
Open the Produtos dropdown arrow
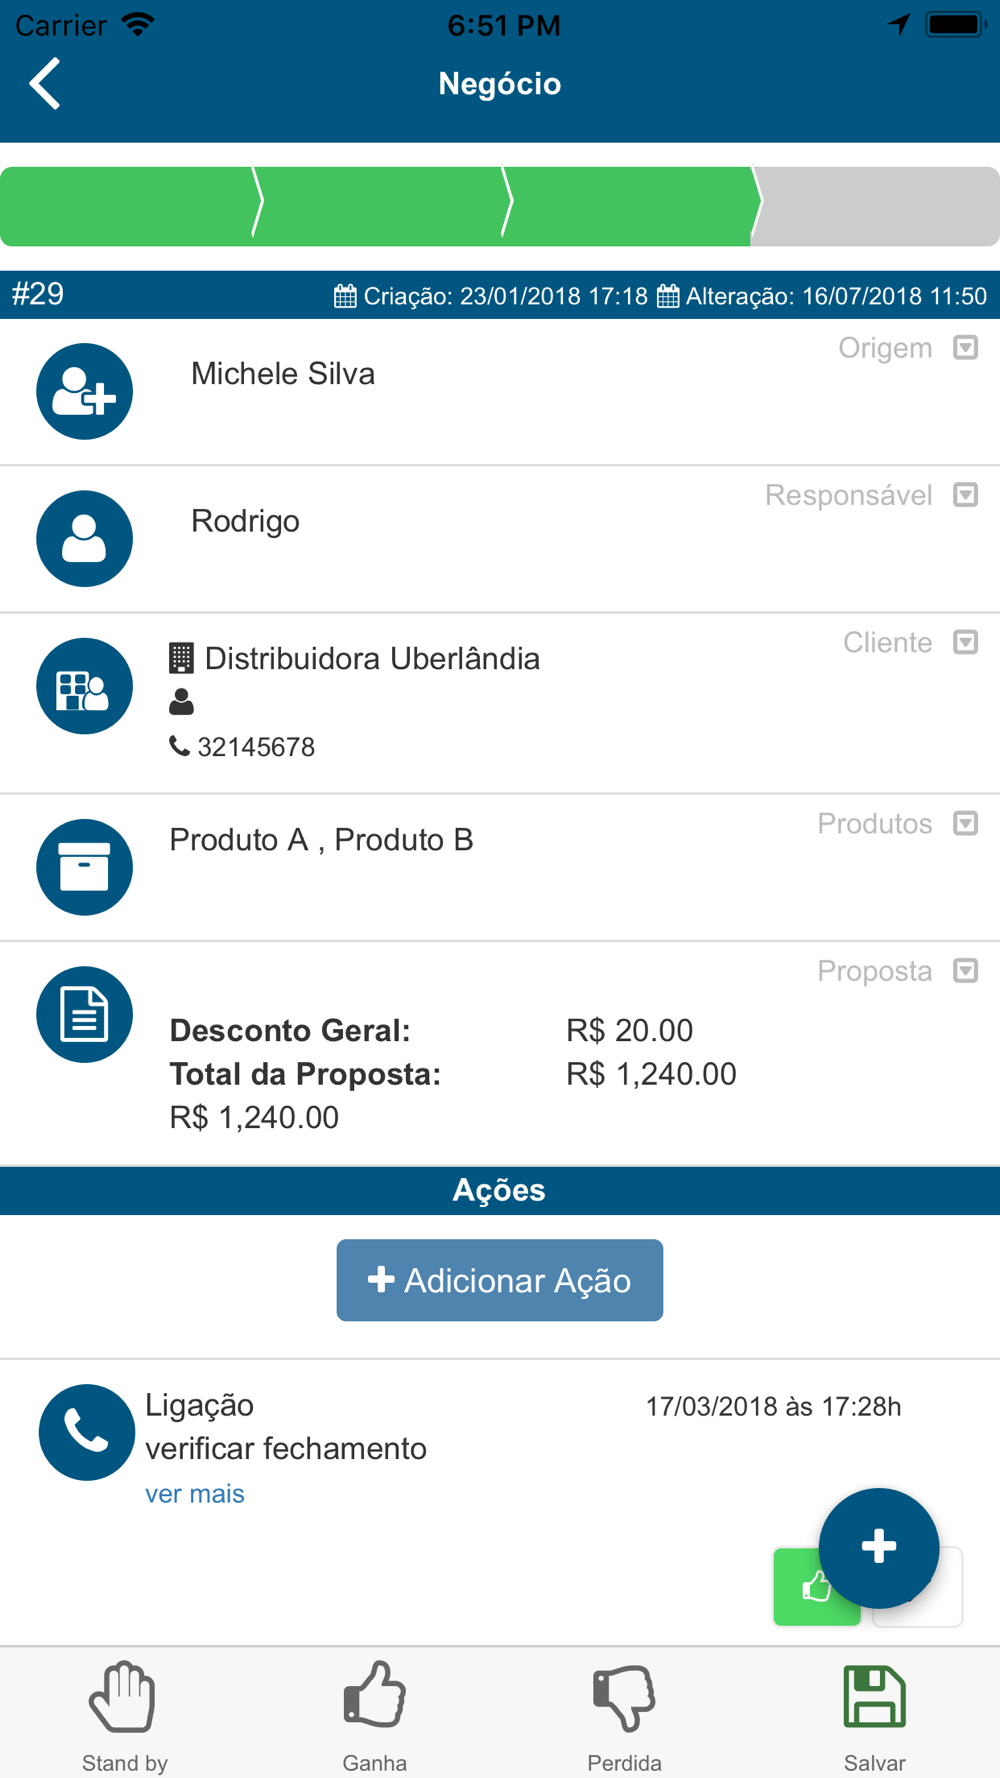coord(965,823)
